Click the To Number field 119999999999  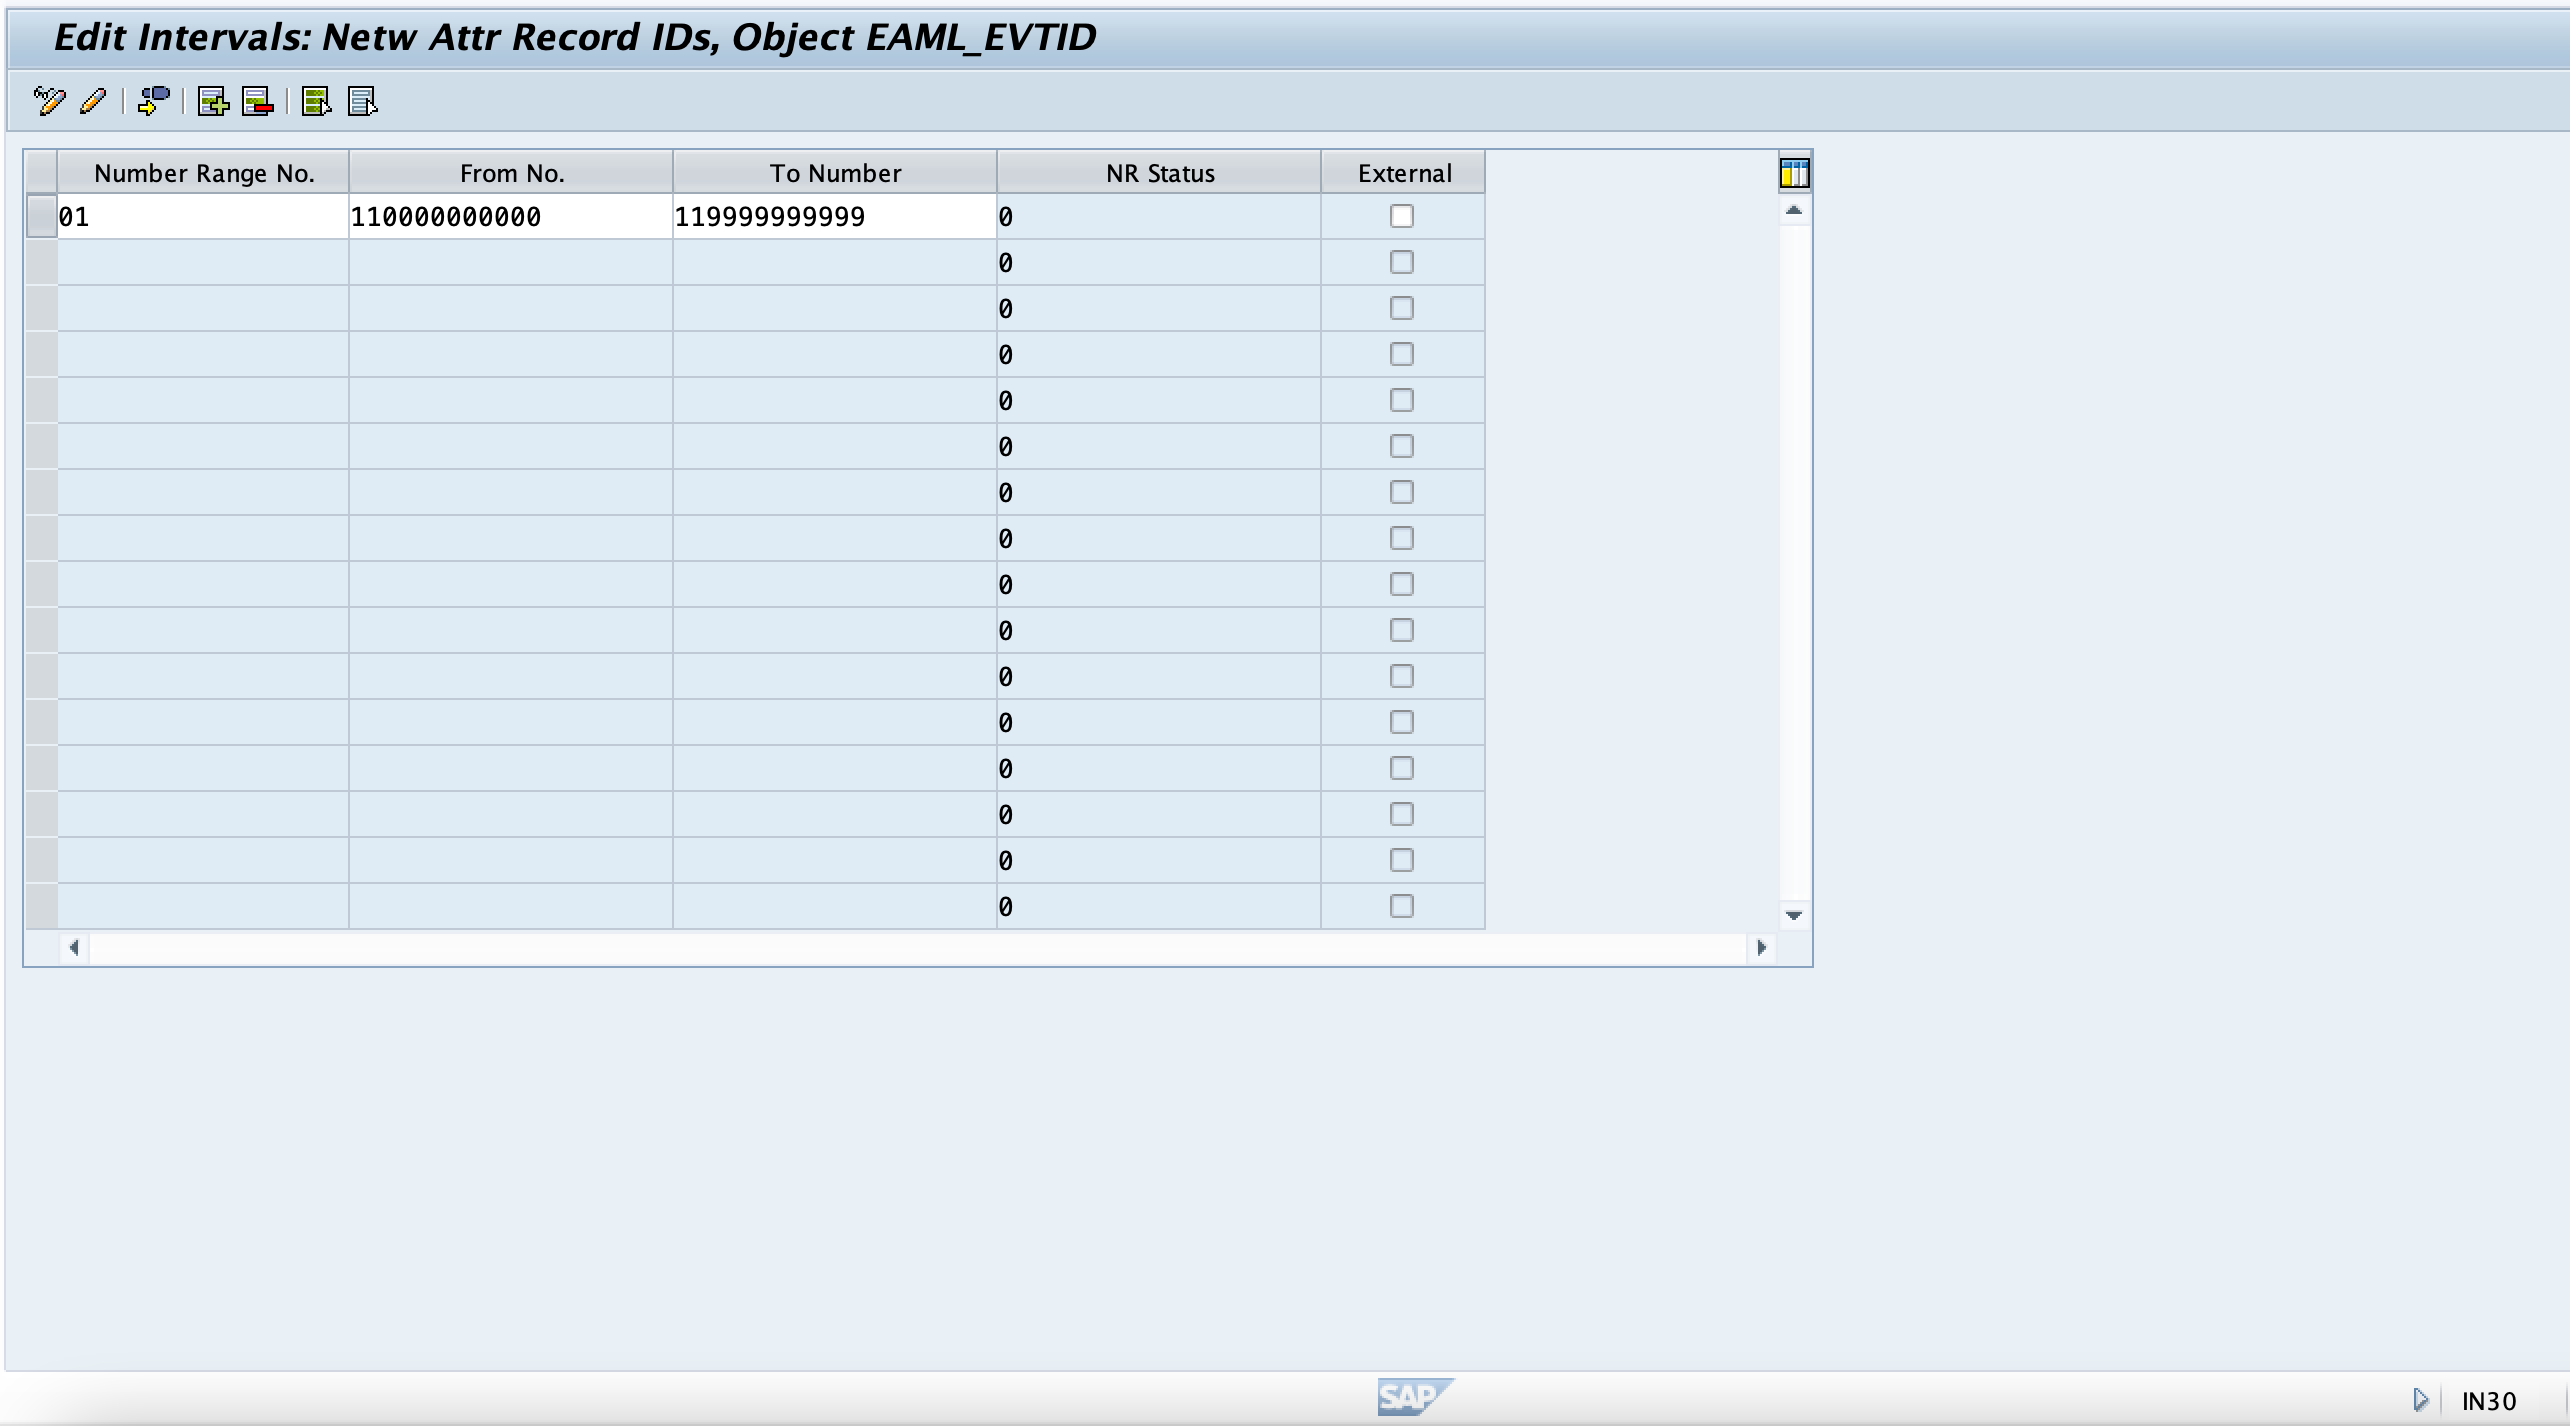click(833, 217)
